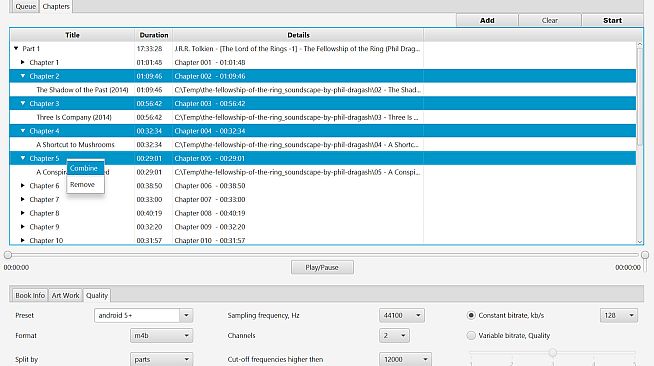Select the Chapter 6 row title
This screenshot has height=366, width=654.
(x=44, y=186)
